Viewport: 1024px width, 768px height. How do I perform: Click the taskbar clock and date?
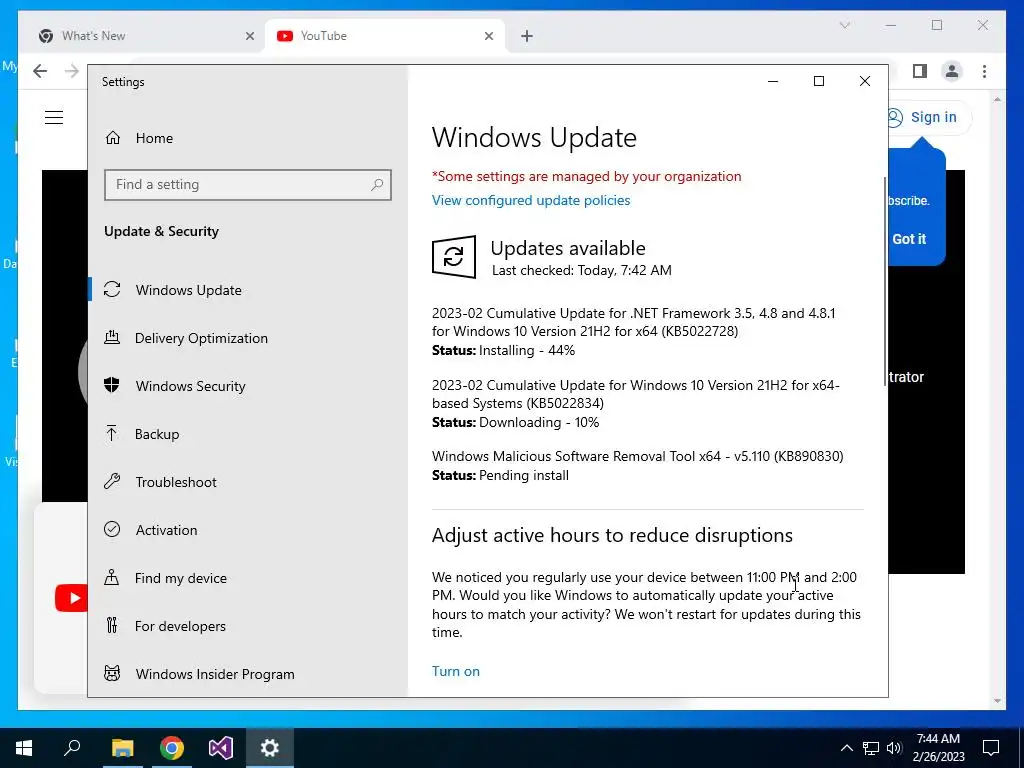[x=938, y=748]
